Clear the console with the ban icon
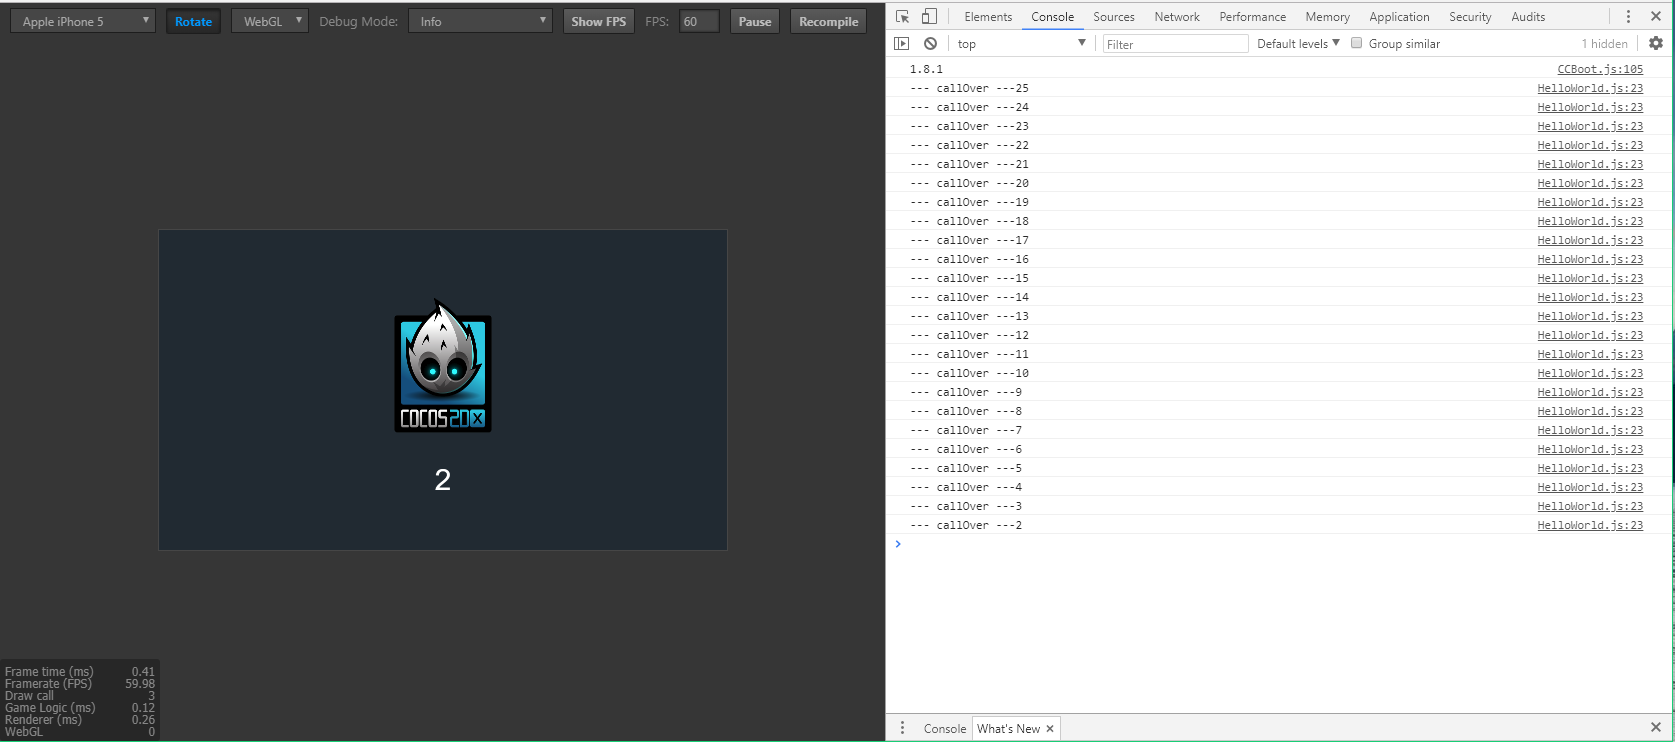 [931, 44]
